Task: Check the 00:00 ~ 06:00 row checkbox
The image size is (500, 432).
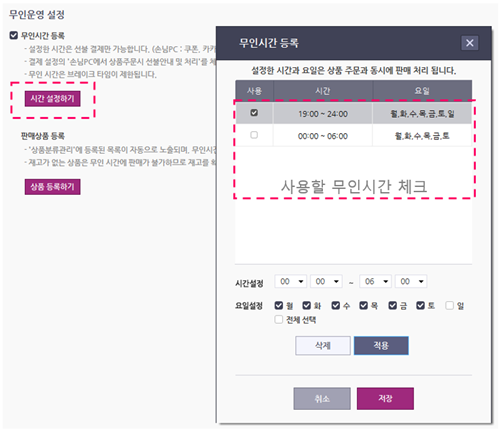Action: point(254,135)
